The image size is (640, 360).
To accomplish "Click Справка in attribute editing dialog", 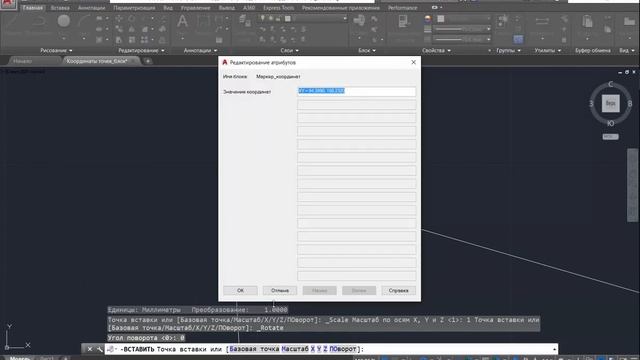I will [x=398, y=290].
